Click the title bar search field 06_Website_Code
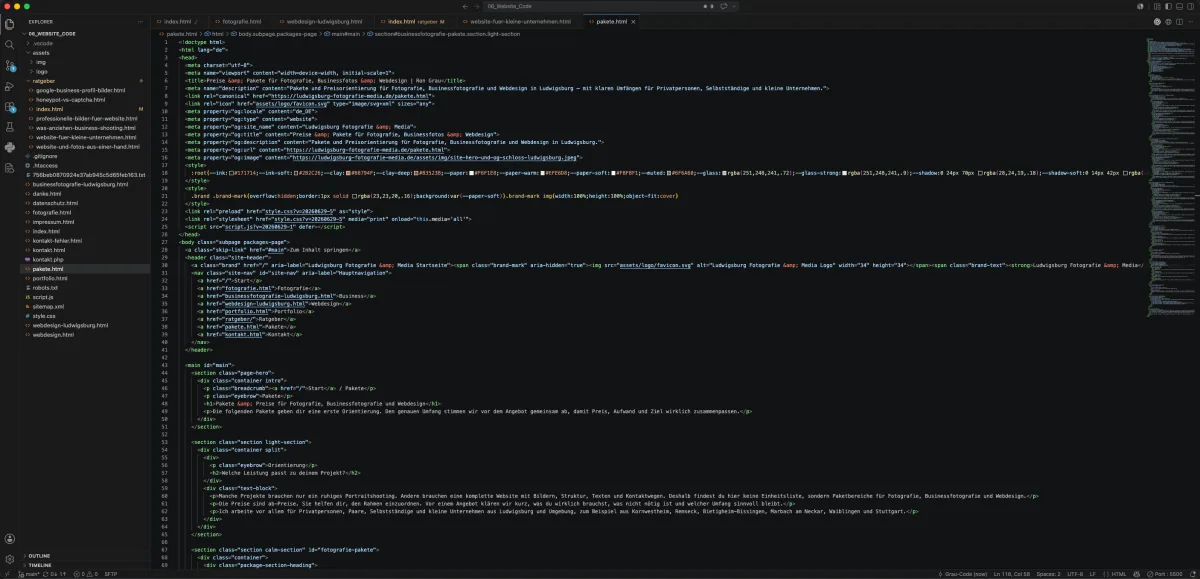 (x=610, y=6)
